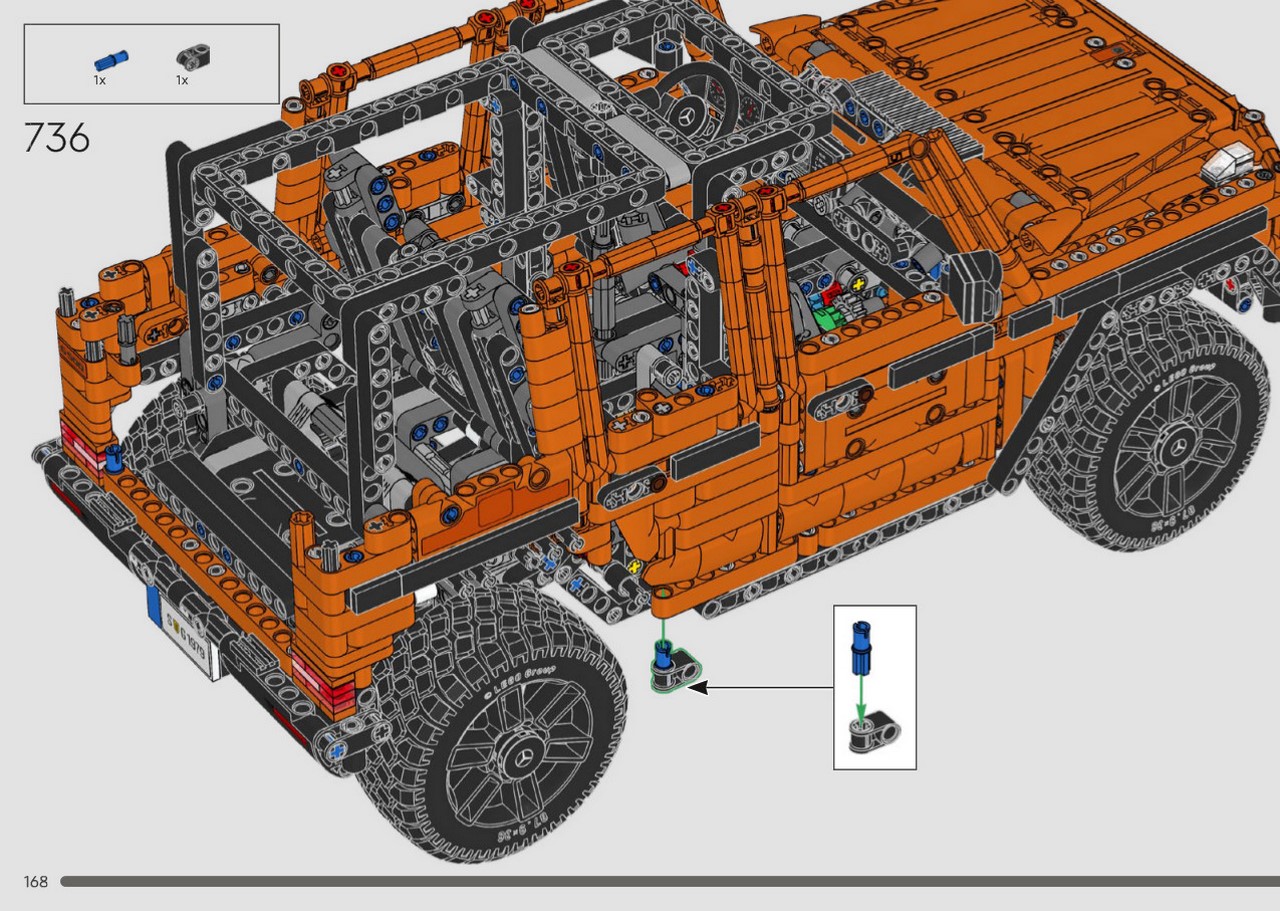Open the sub-assembly callout with pin and connector
1280x911 pixels.
pyautogui.click(x=874, y=687)
